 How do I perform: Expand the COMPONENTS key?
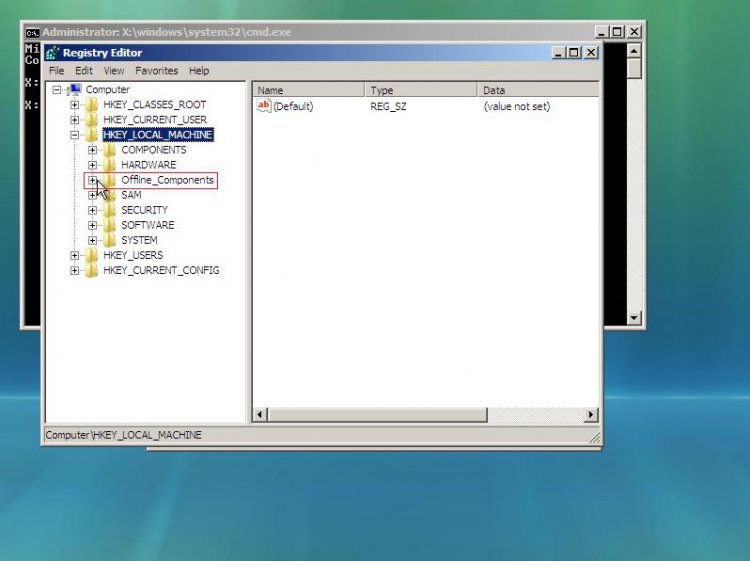(92, 150)
